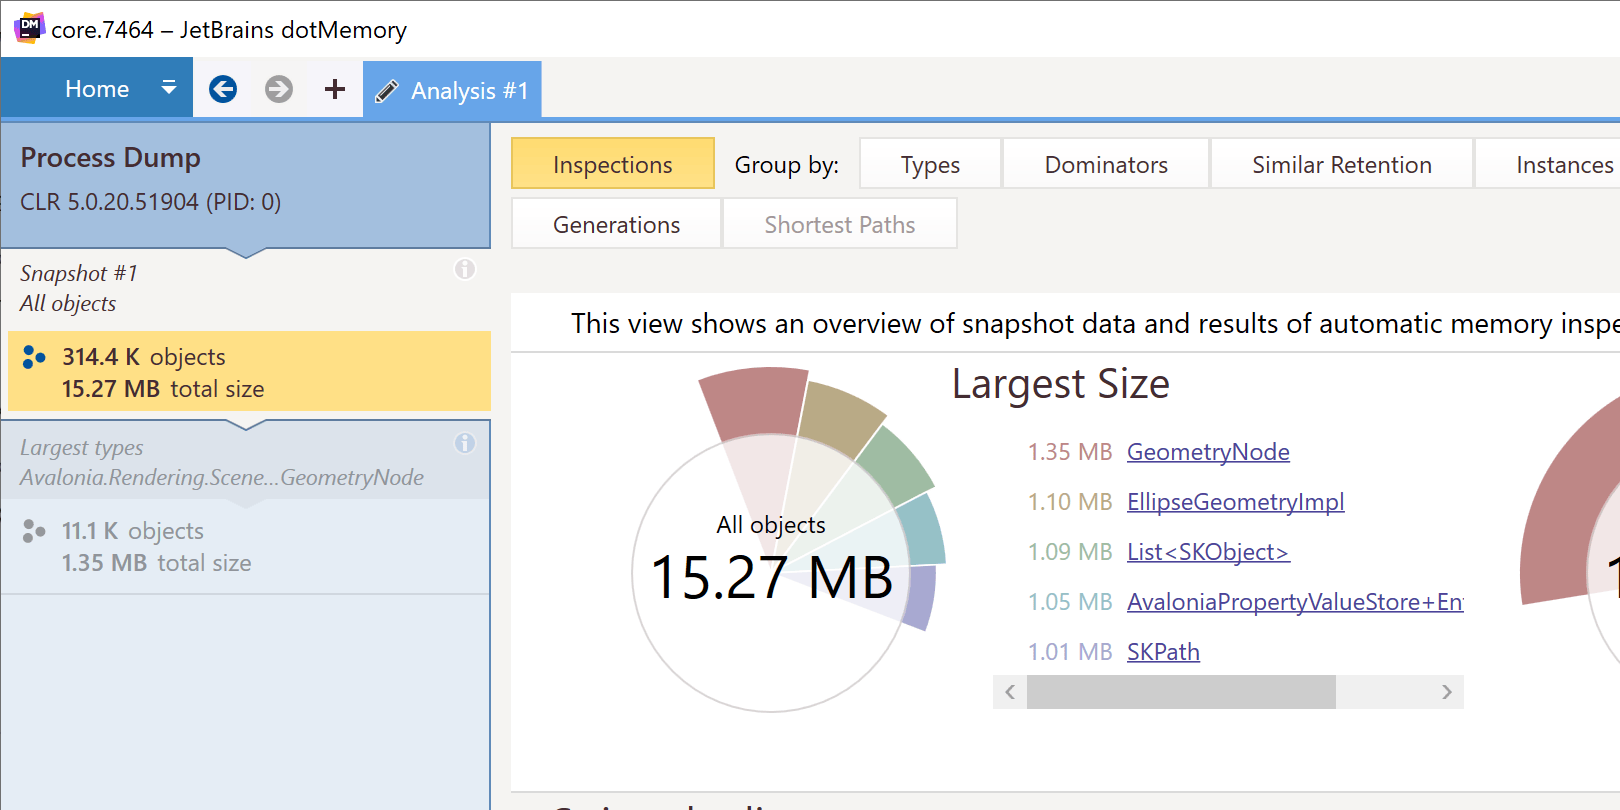Toggle the Inspections view button

coord(613,164)
